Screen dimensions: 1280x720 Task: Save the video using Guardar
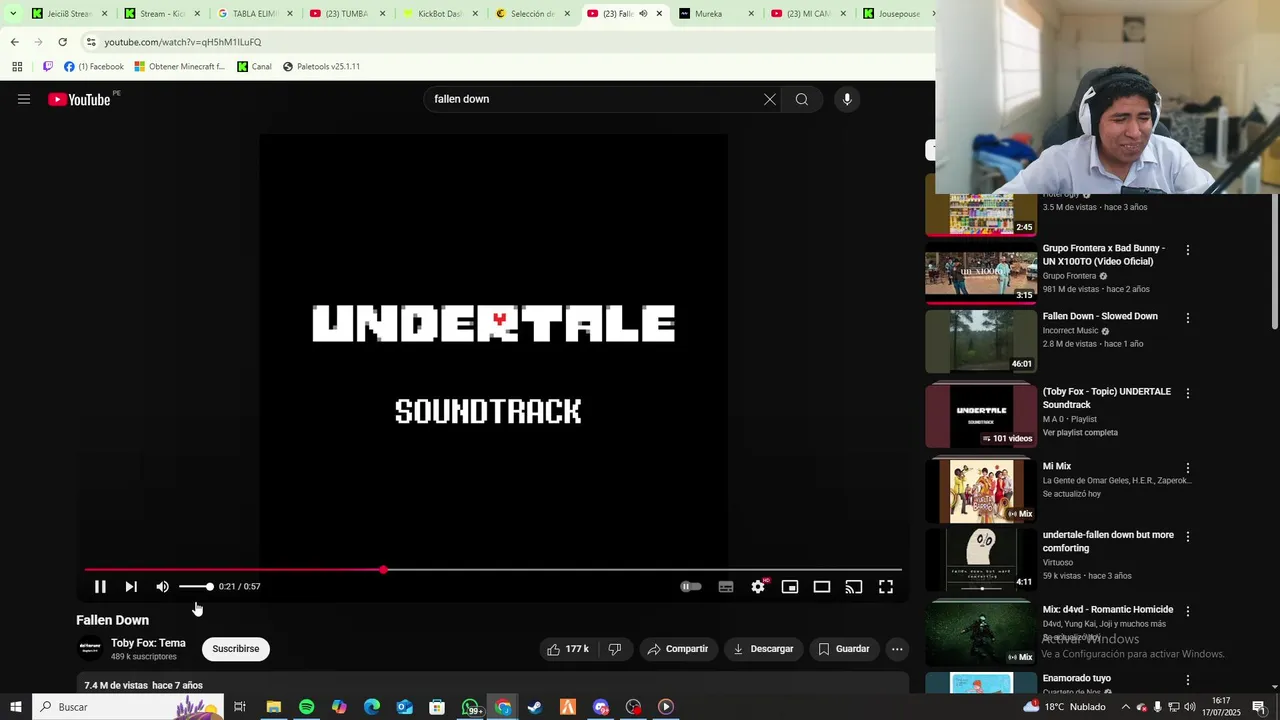844,649
